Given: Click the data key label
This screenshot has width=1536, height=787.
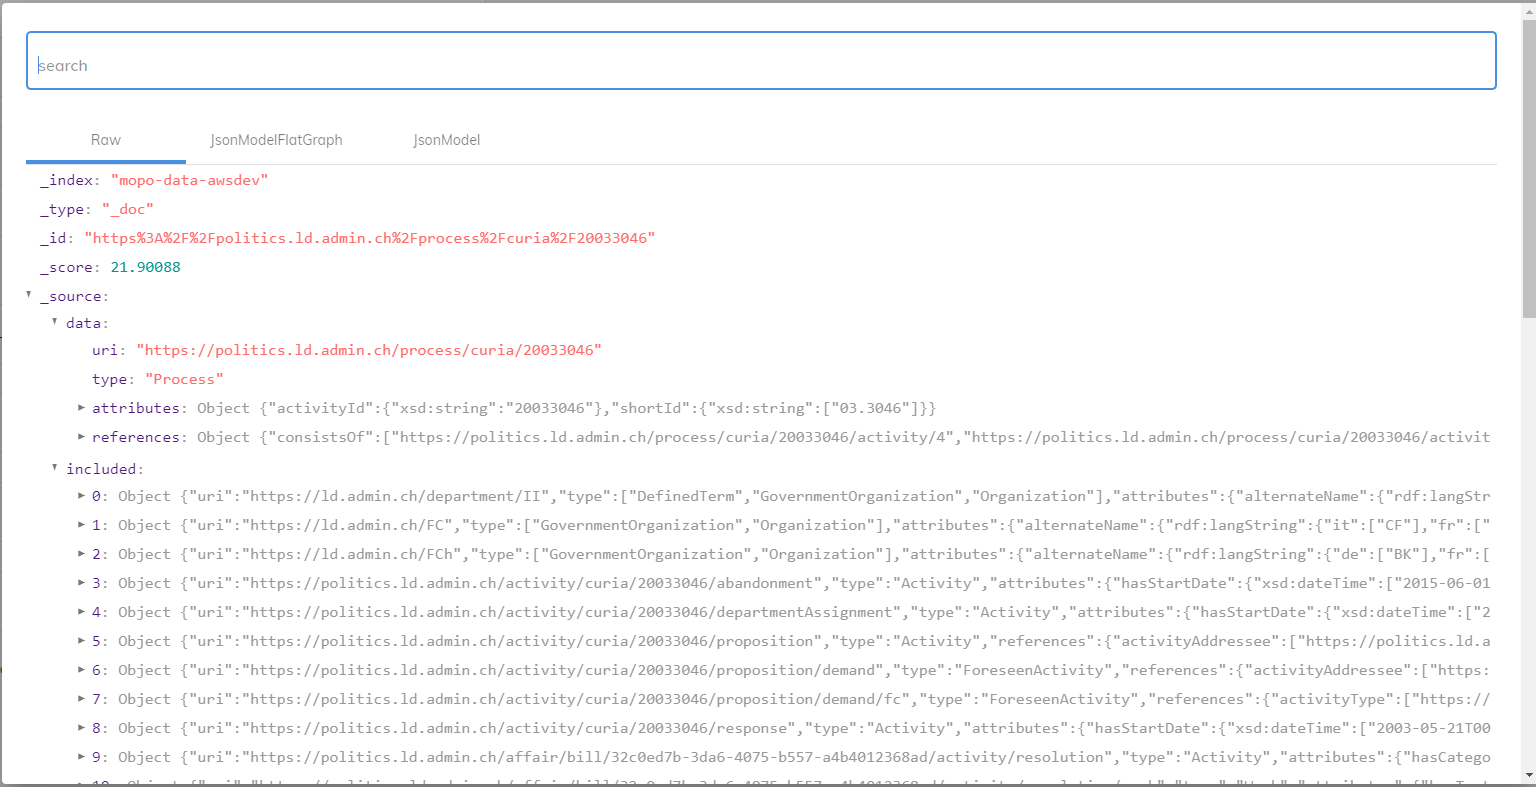Looking at the screenshot, I should [x=84, y=323].
